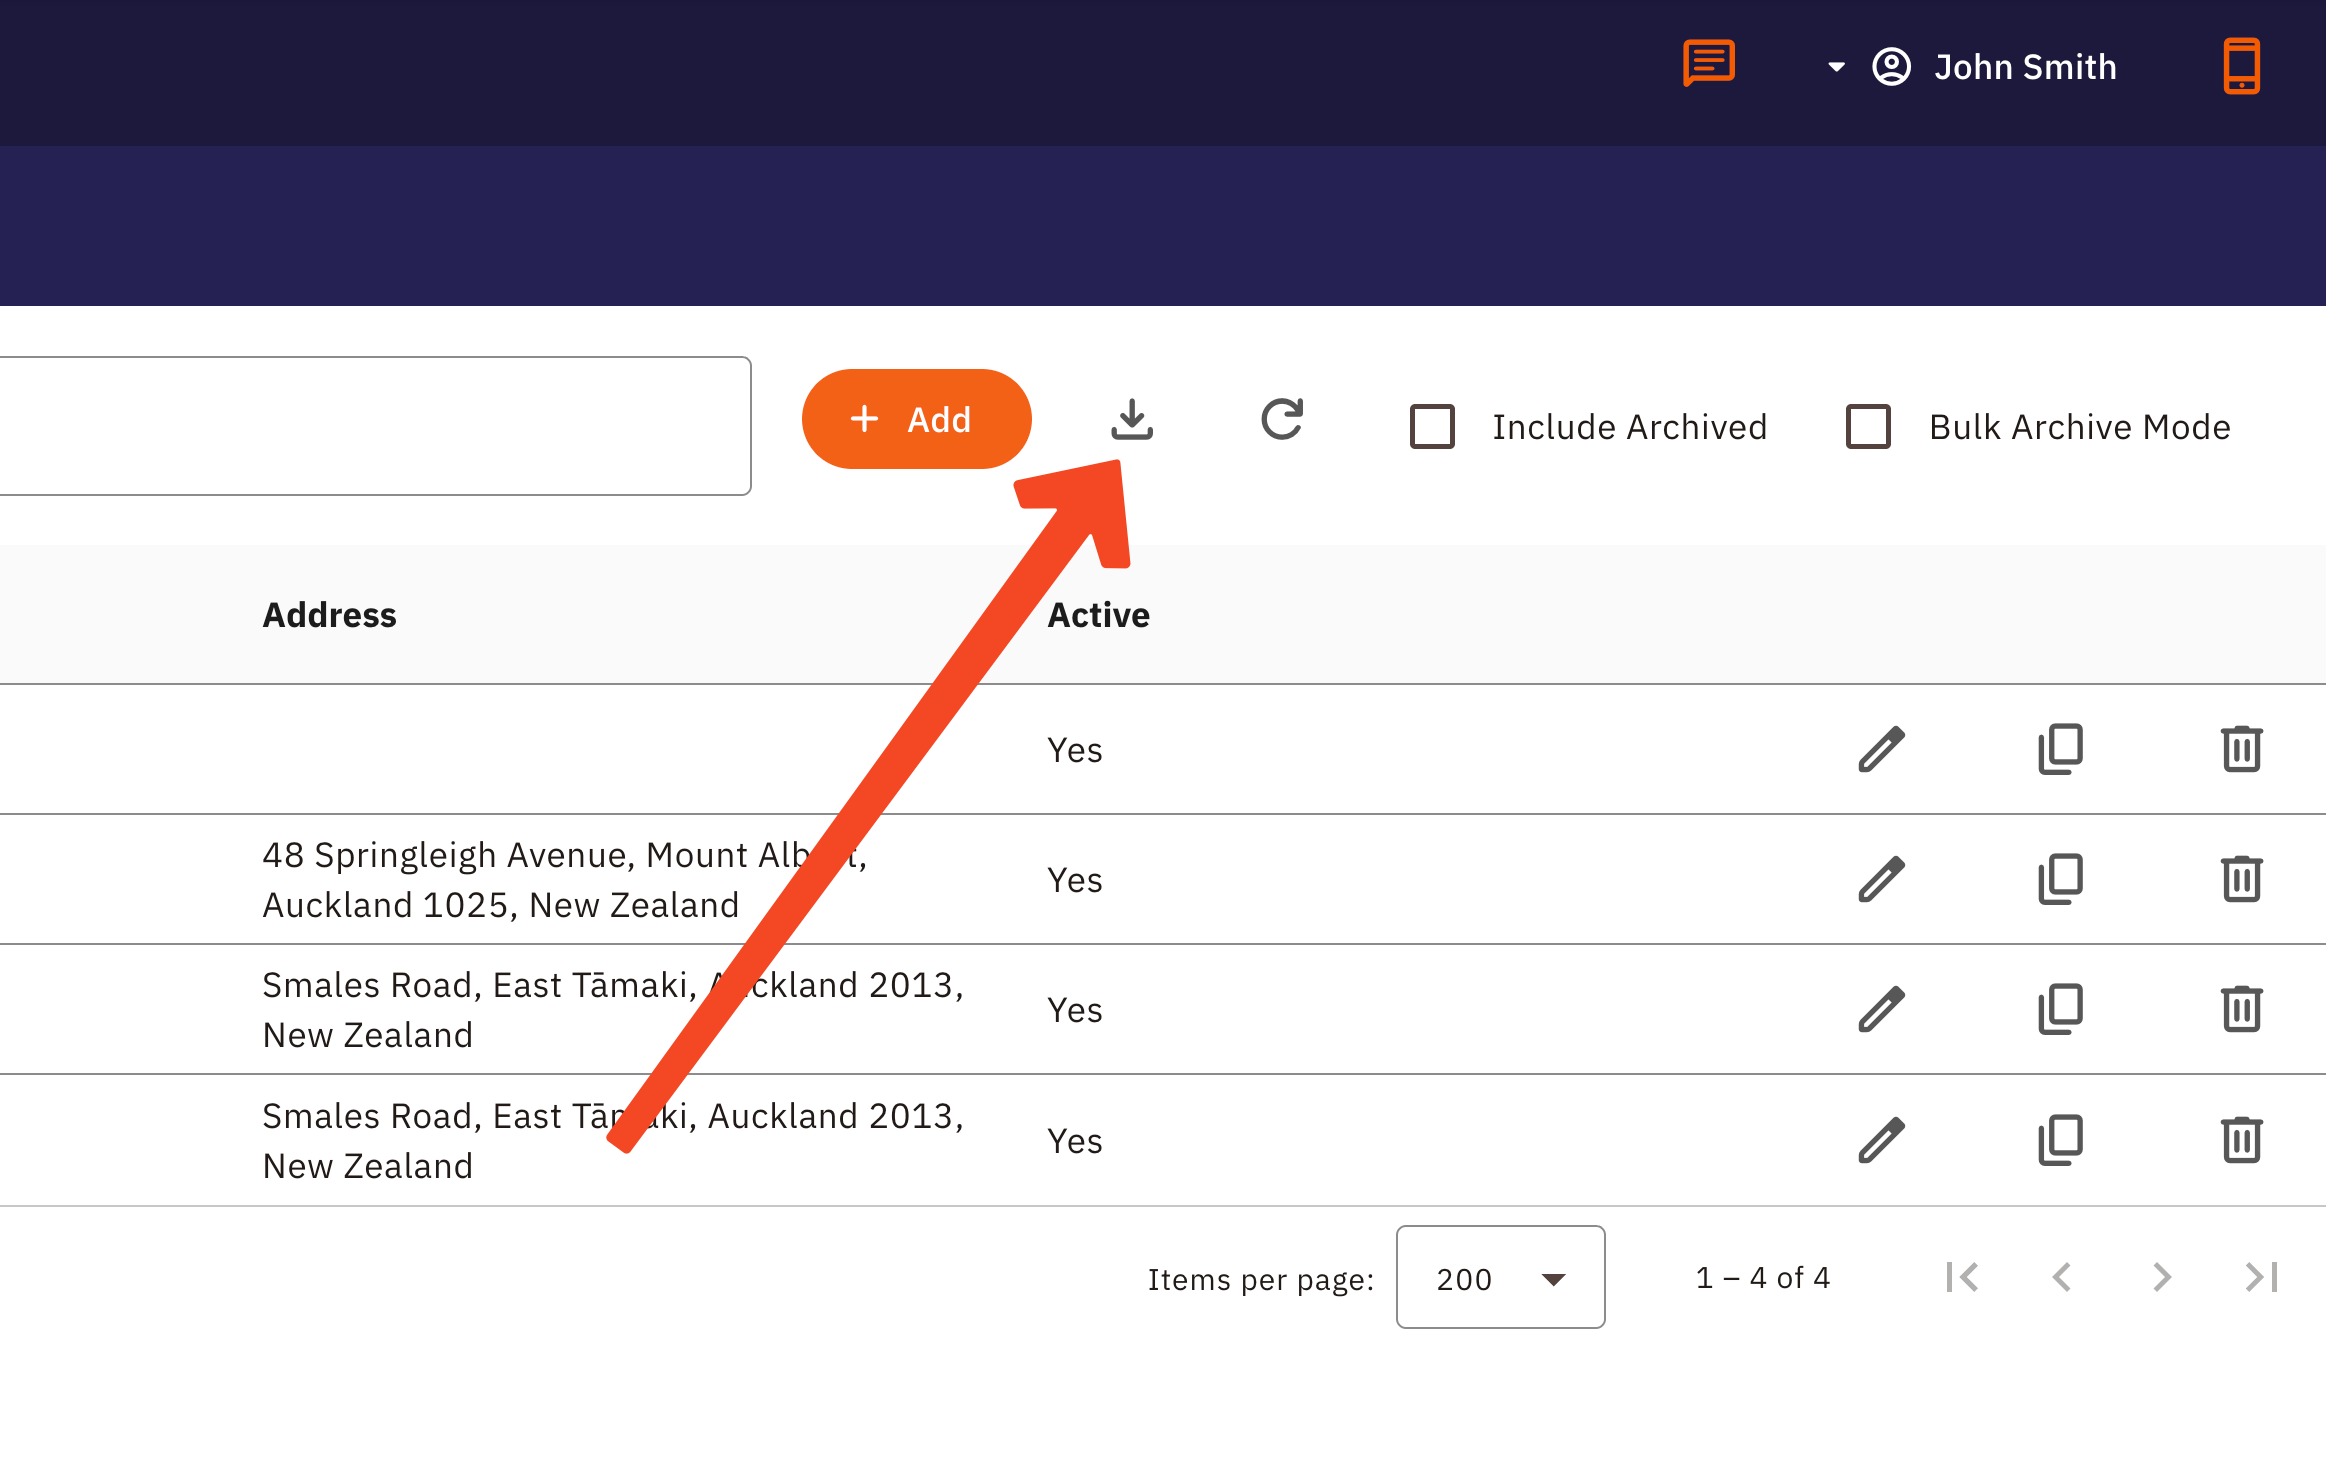
Task: Sort by the Active column header
Action: click(x=1098, y=615)
